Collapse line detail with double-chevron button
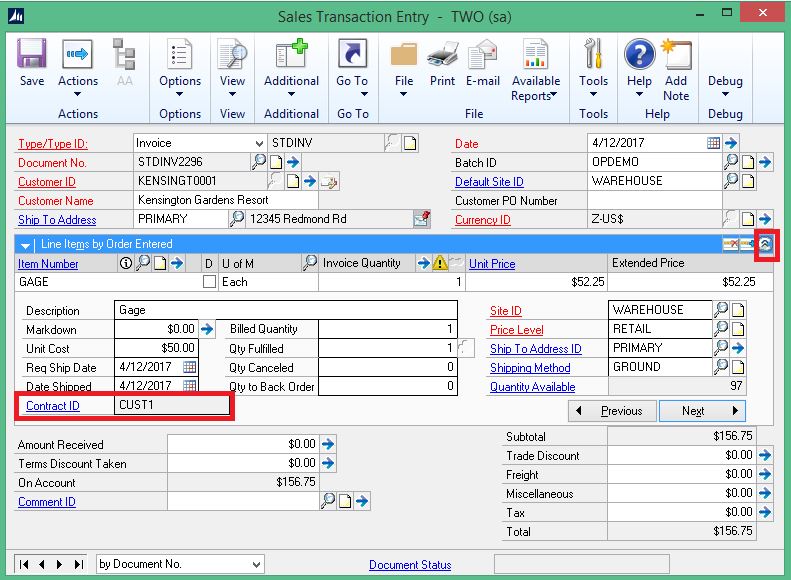 [x=766, y=245]
